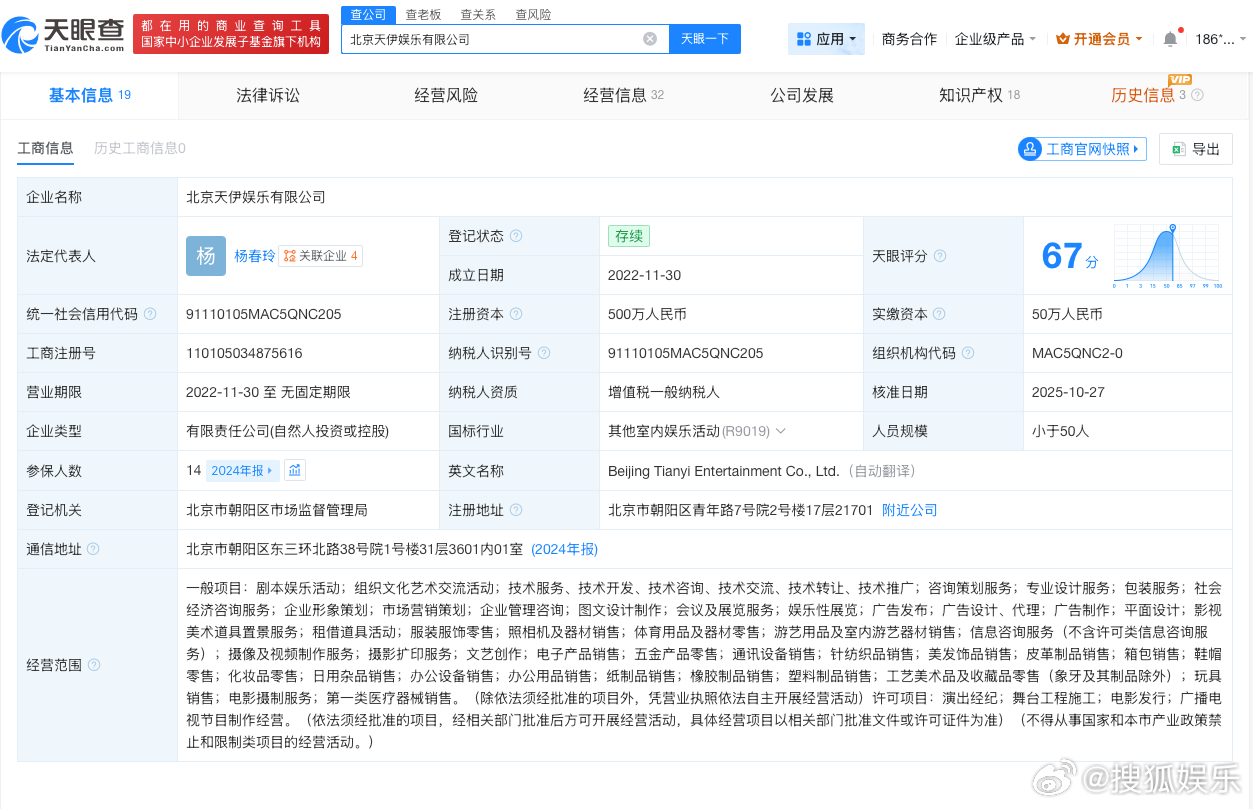1253x809 pixels.
Task: Expand the 企业级产品 menu
Action: [995, 39]
